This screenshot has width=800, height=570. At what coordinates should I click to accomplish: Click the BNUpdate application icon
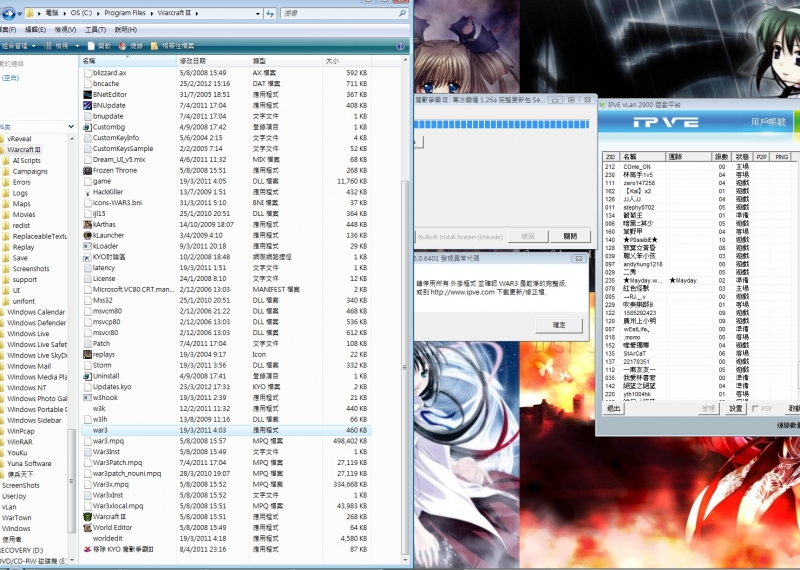pos(87,105)
